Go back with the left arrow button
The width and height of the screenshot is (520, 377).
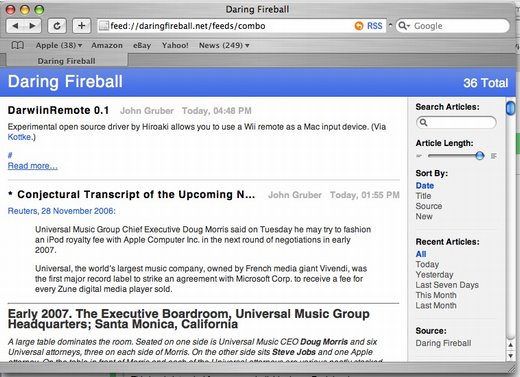coord(15,26)
